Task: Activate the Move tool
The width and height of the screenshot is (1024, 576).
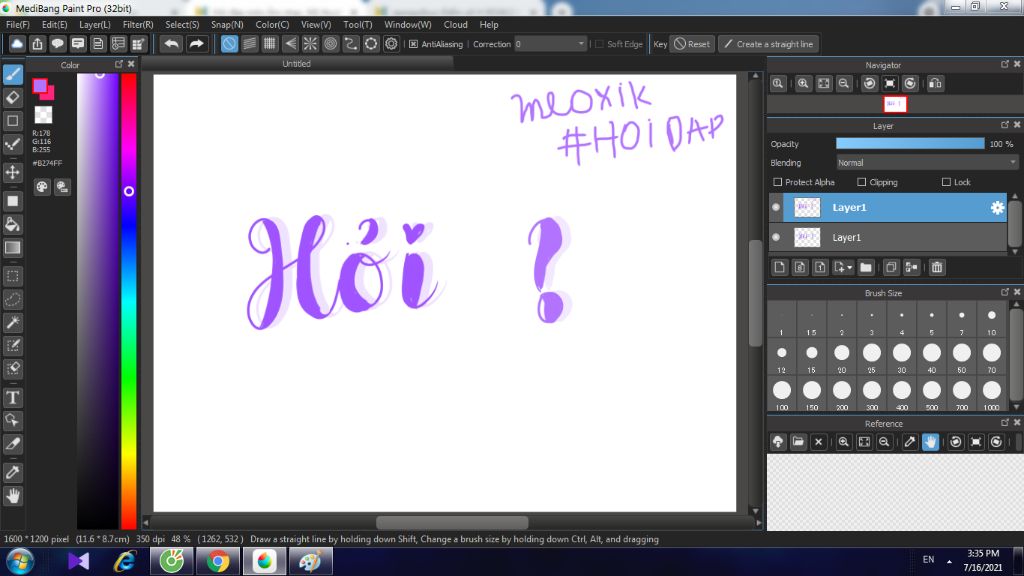Action: click(x=12, y=172)
